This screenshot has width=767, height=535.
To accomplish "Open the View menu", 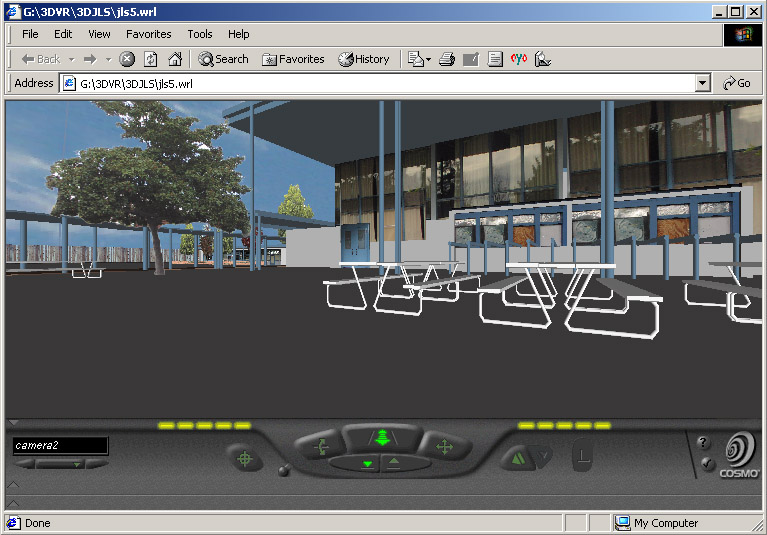I will pyautogui.click(x=99, y=34).
